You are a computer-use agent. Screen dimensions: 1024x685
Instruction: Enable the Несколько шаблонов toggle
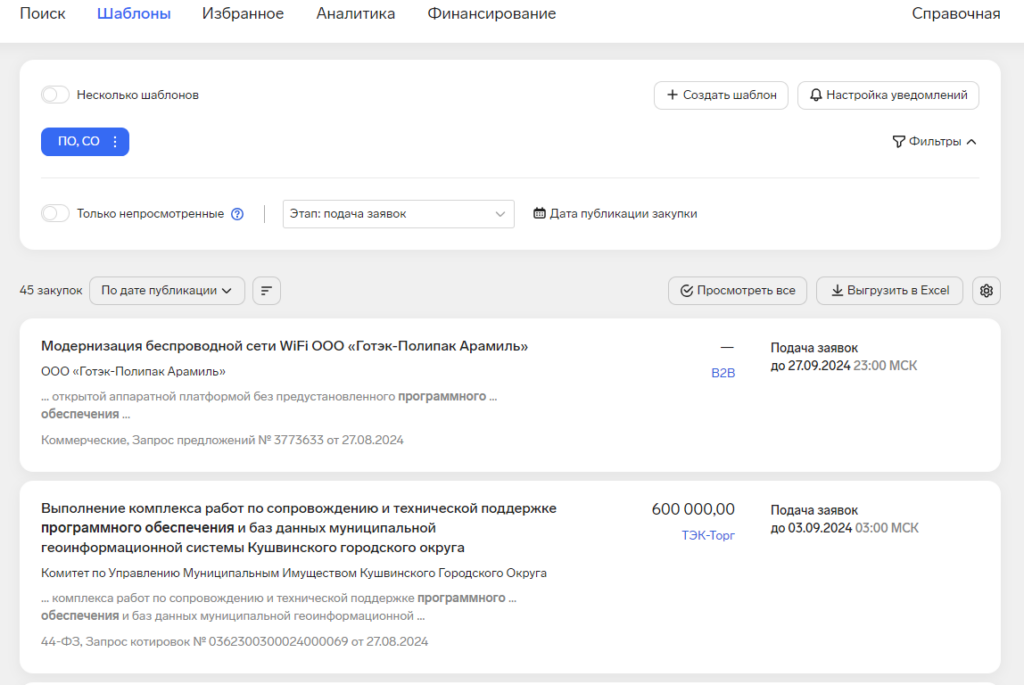pos(56,95)
